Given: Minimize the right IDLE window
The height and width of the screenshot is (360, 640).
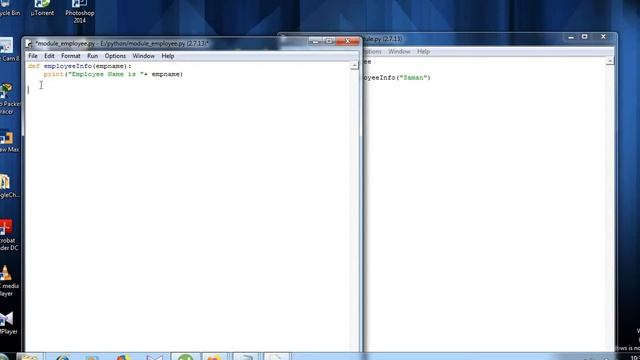Looking at the screenshot, I should coord(571,37).
